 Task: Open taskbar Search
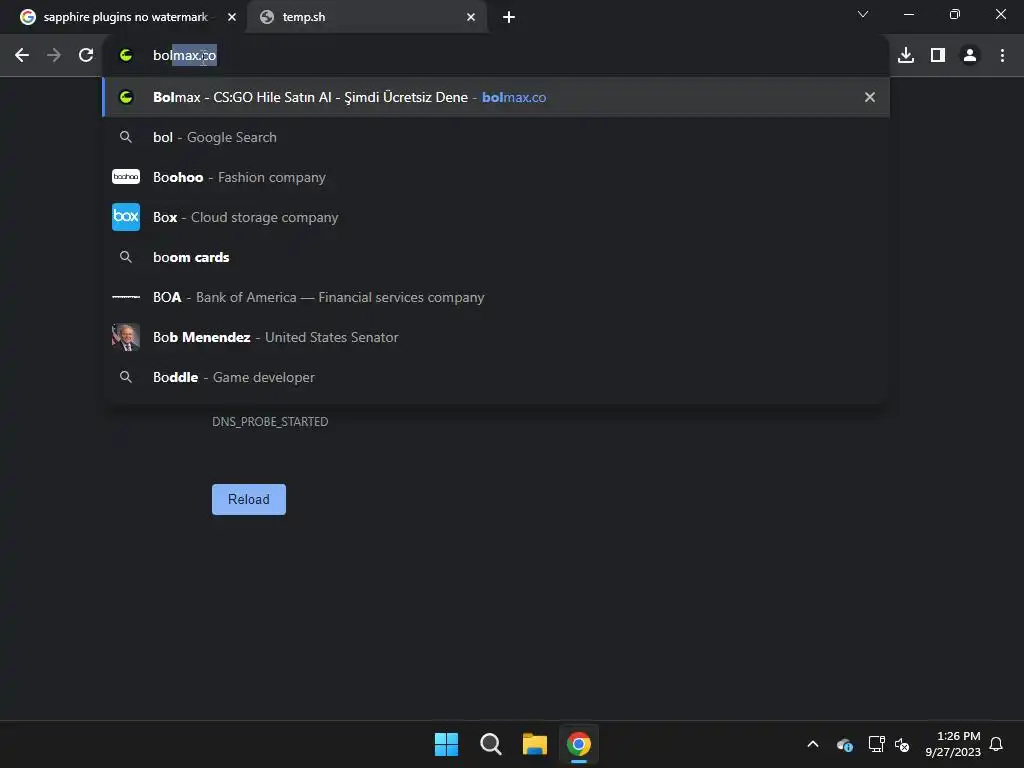tap(490, 744)
